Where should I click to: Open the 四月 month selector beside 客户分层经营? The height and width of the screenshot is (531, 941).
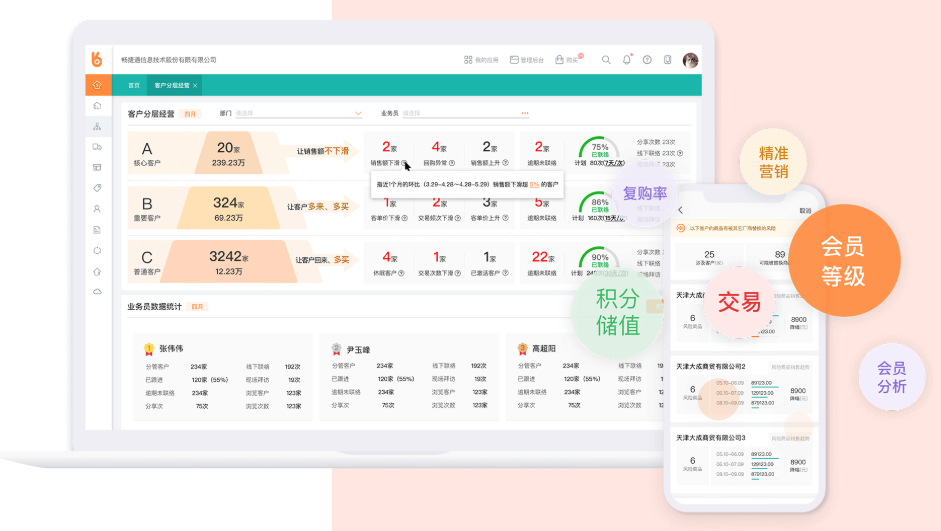(191, 114)
